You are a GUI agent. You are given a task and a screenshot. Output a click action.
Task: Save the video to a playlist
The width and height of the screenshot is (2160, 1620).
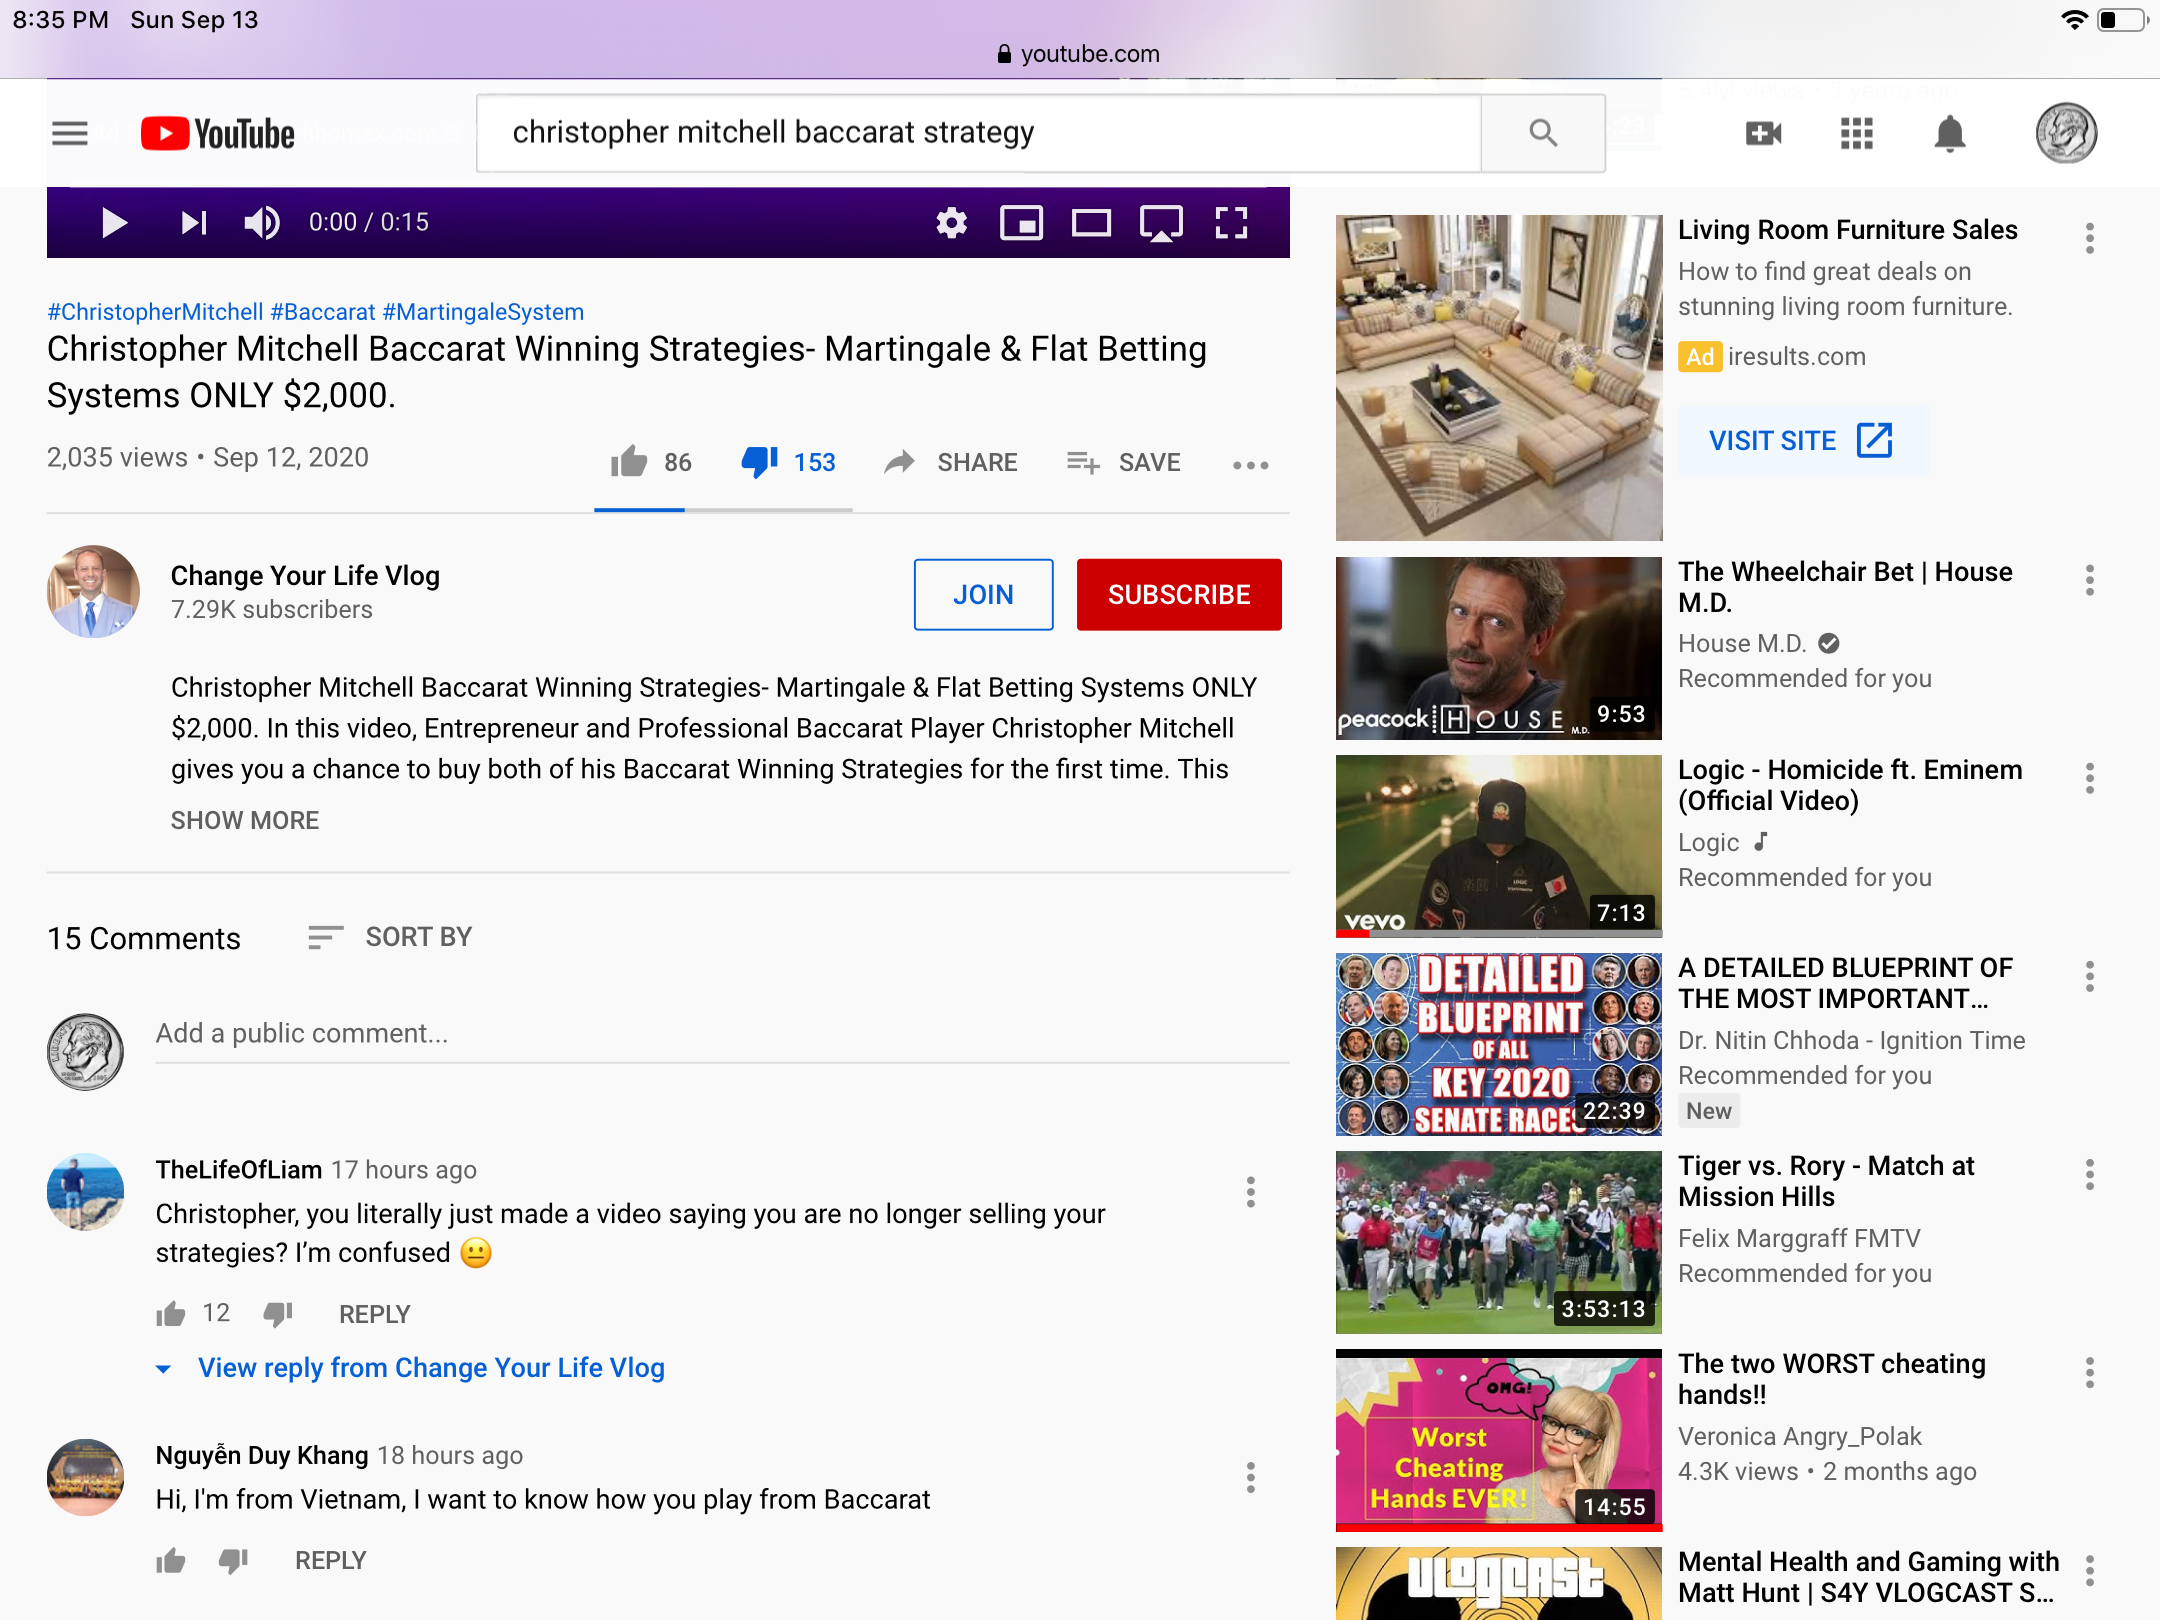coord(1123,462)
